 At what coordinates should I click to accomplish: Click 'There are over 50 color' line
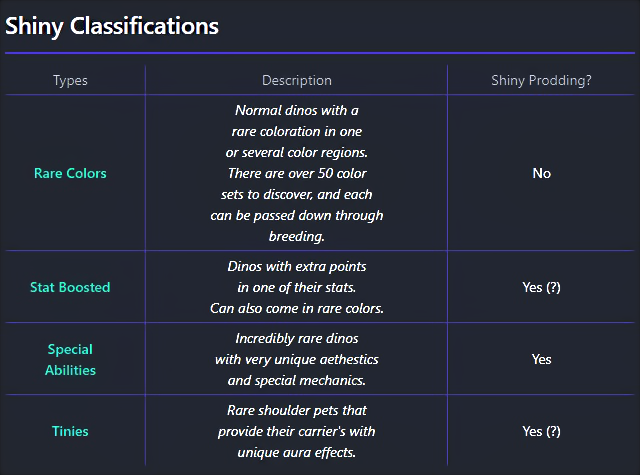[x=297, y=173]
